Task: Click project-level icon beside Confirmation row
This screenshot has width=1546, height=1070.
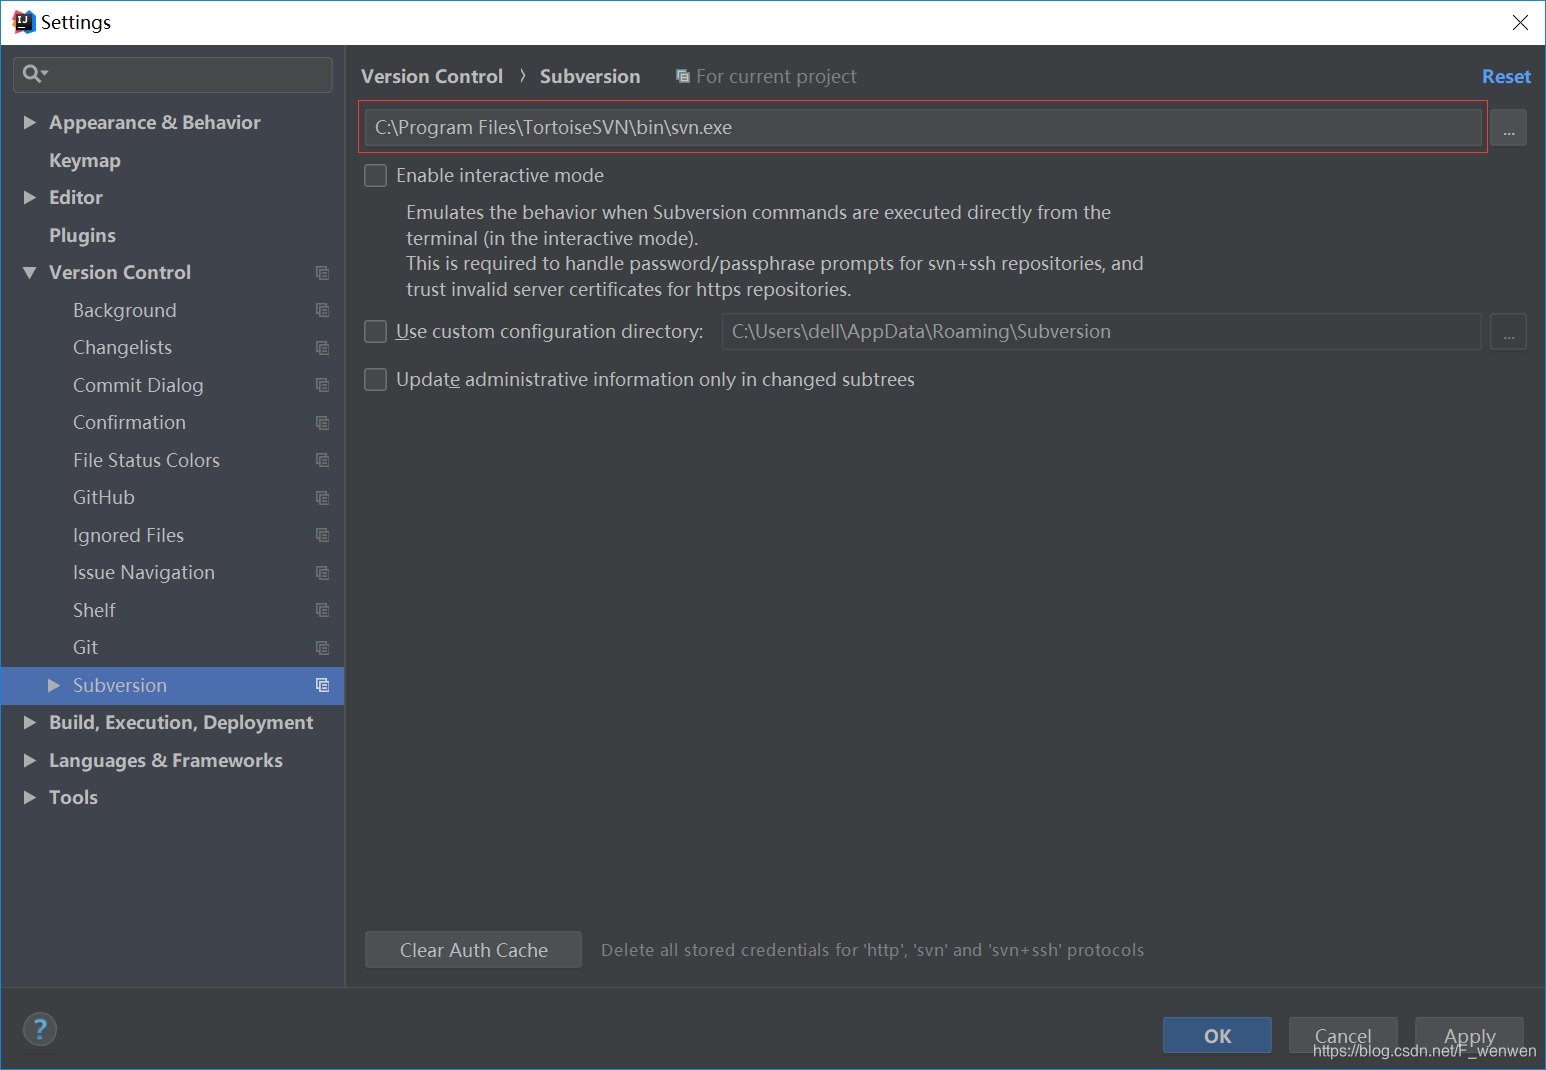Action: pos(322,423)
